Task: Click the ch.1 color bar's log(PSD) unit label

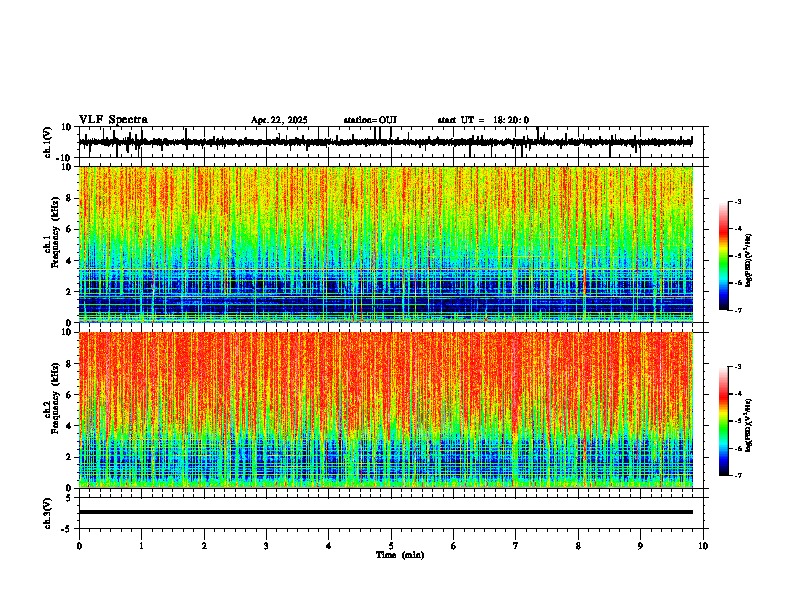Action: coord(748,261)
